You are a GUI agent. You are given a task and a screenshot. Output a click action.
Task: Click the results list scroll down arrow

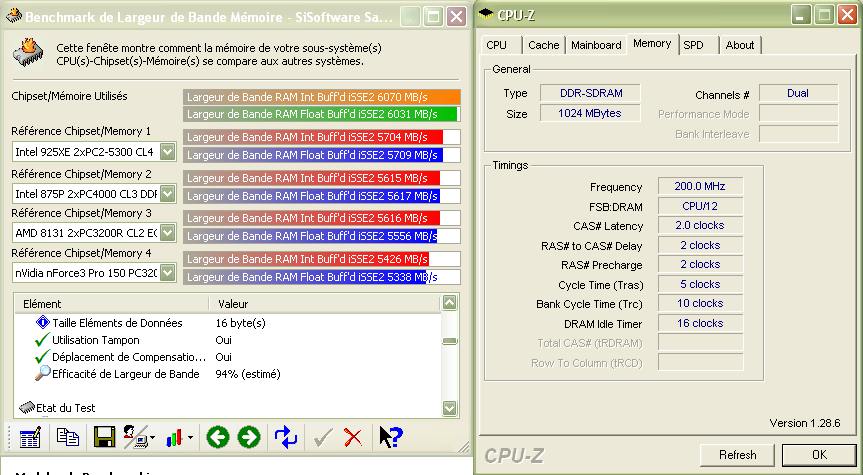click(449, 408)
